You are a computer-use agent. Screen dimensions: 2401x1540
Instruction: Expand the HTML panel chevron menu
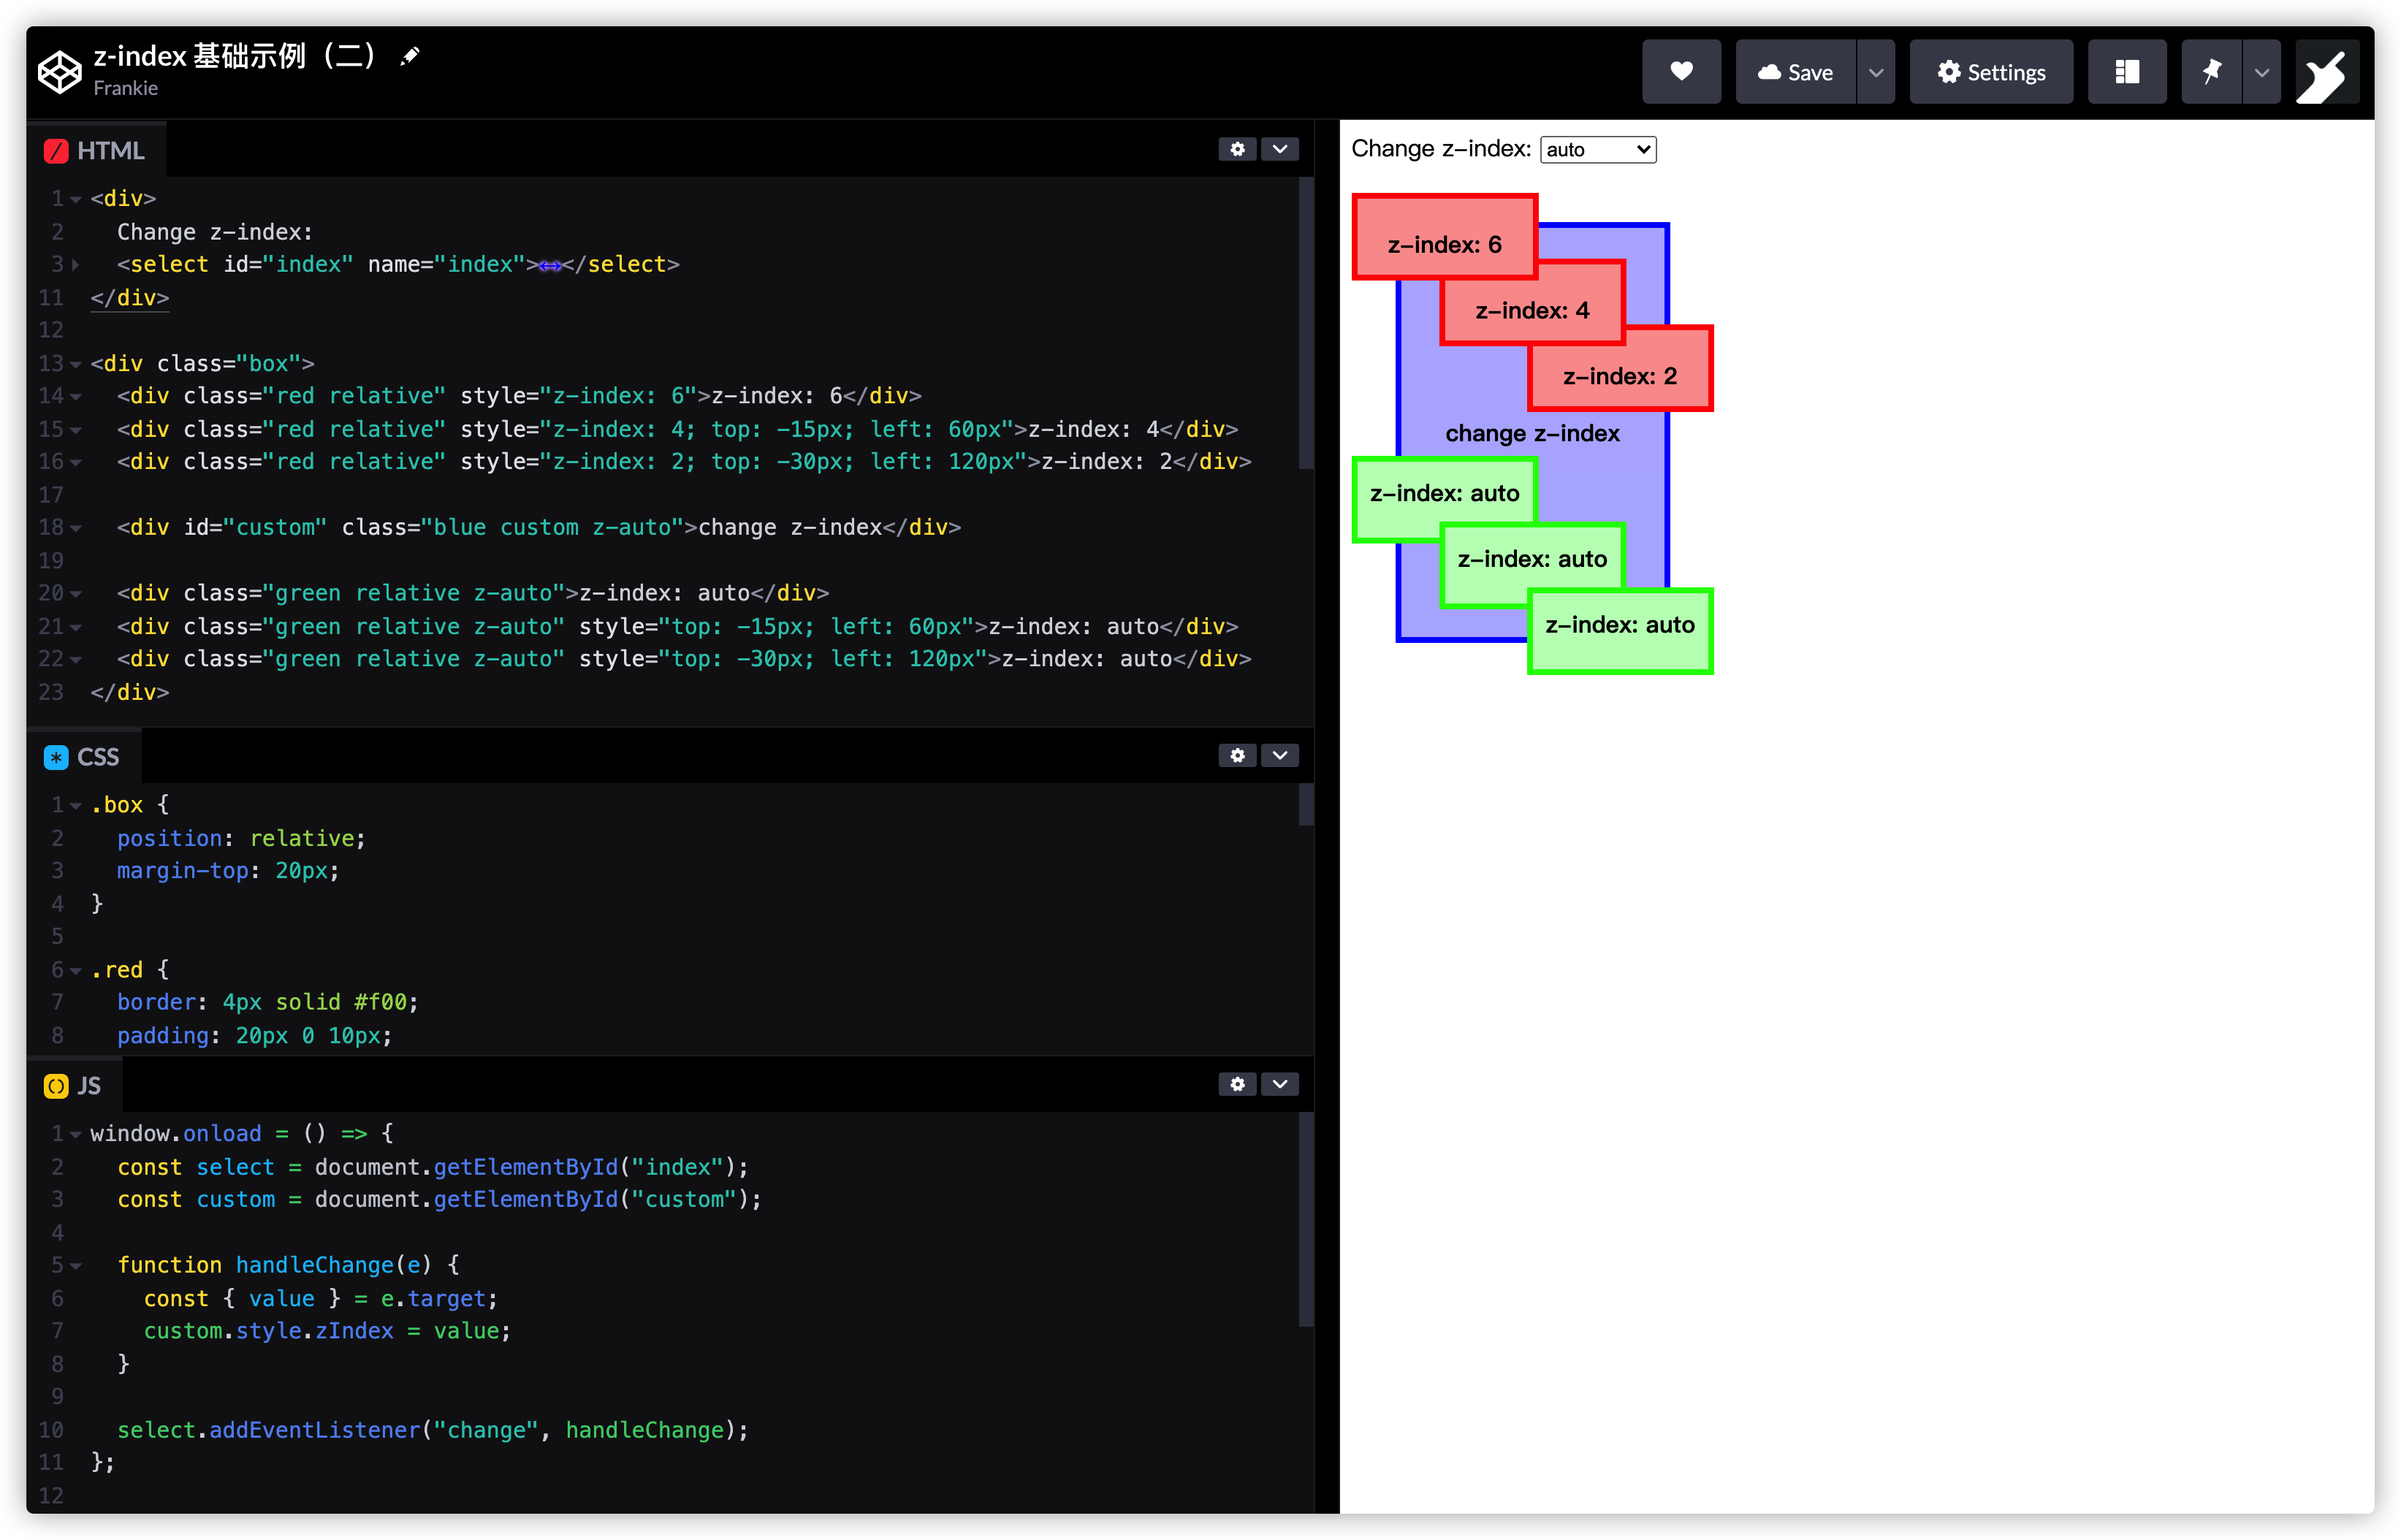click(1279, 149)
